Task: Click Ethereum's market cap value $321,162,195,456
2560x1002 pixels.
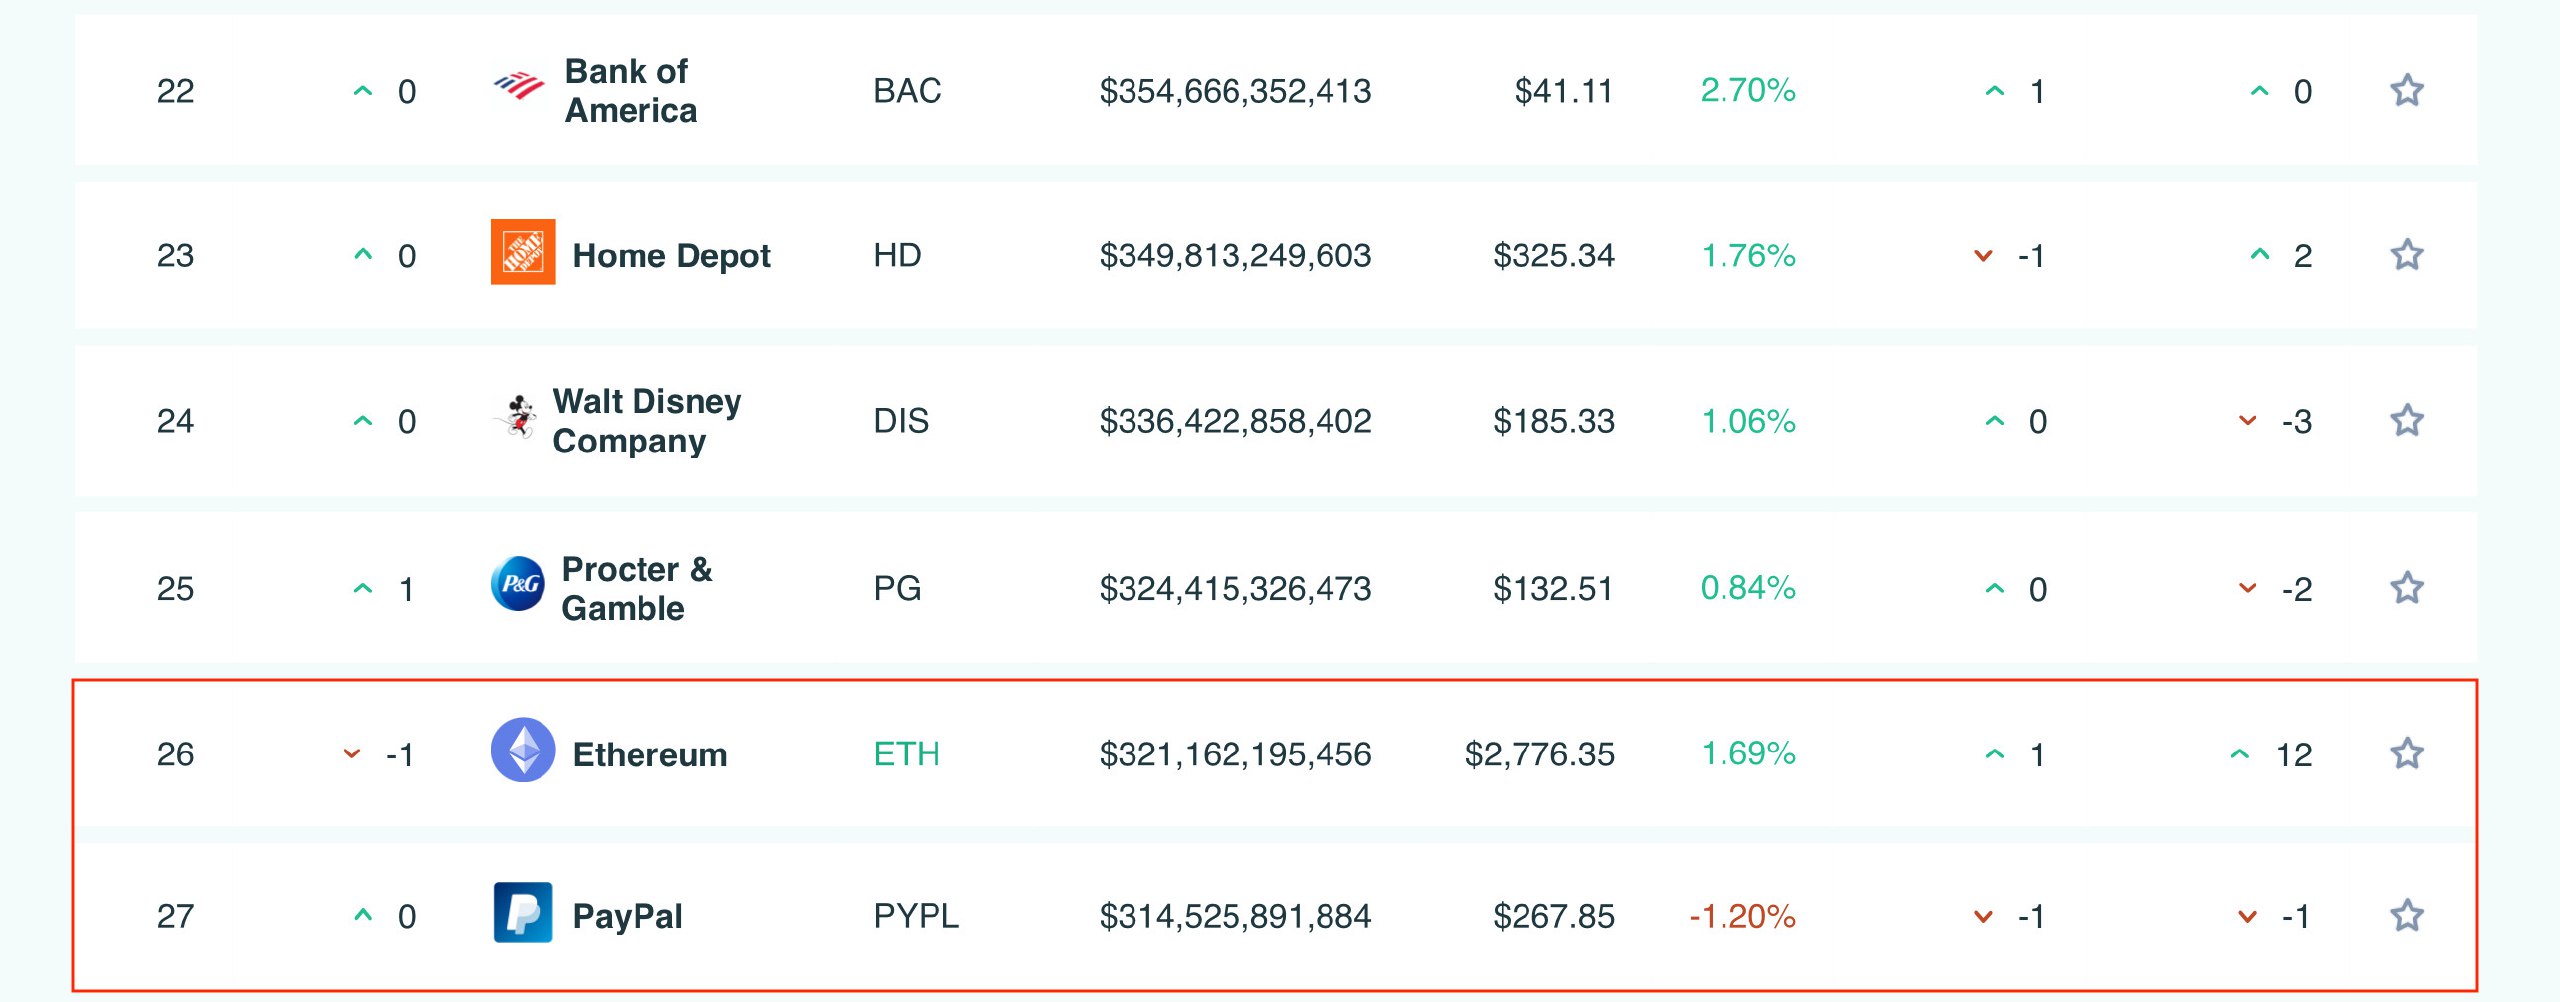Action: [1235, 754]
